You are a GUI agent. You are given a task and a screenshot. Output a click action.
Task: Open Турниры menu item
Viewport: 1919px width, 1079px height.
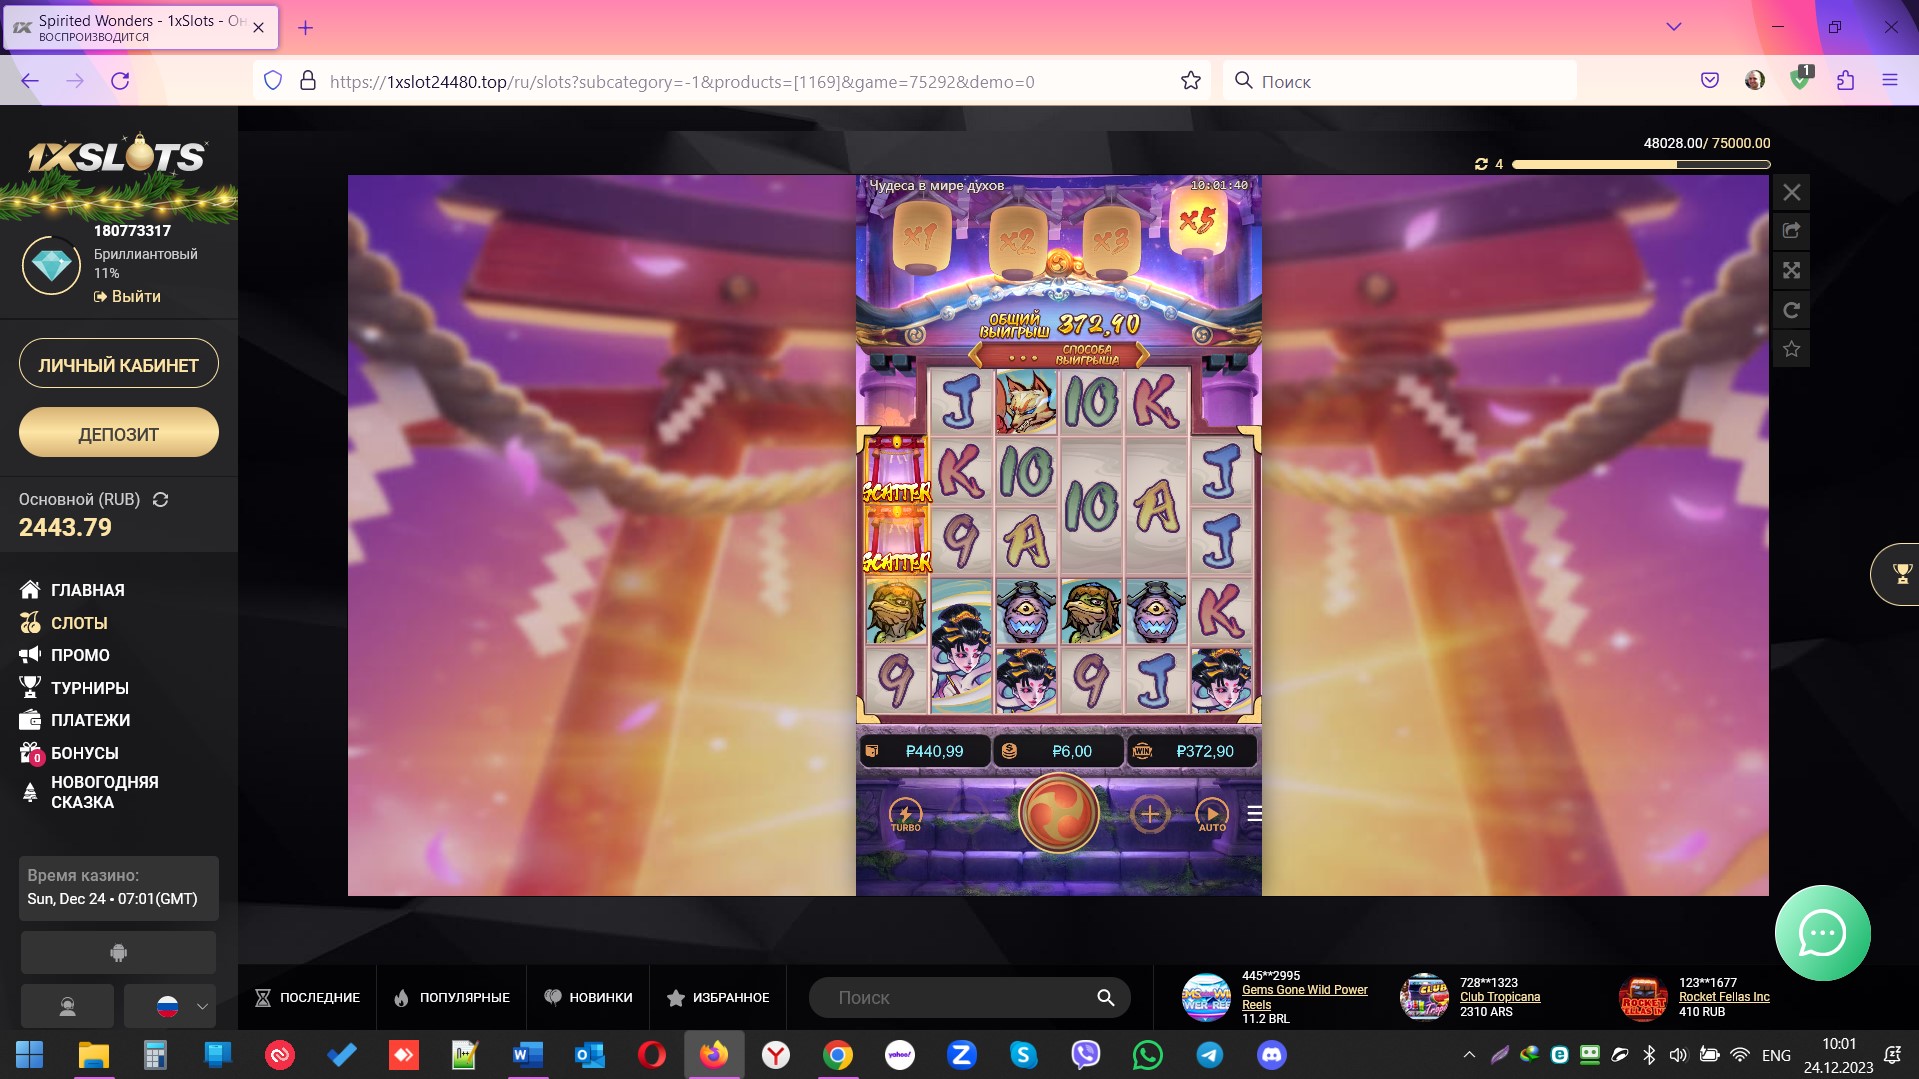pos(74,688)
